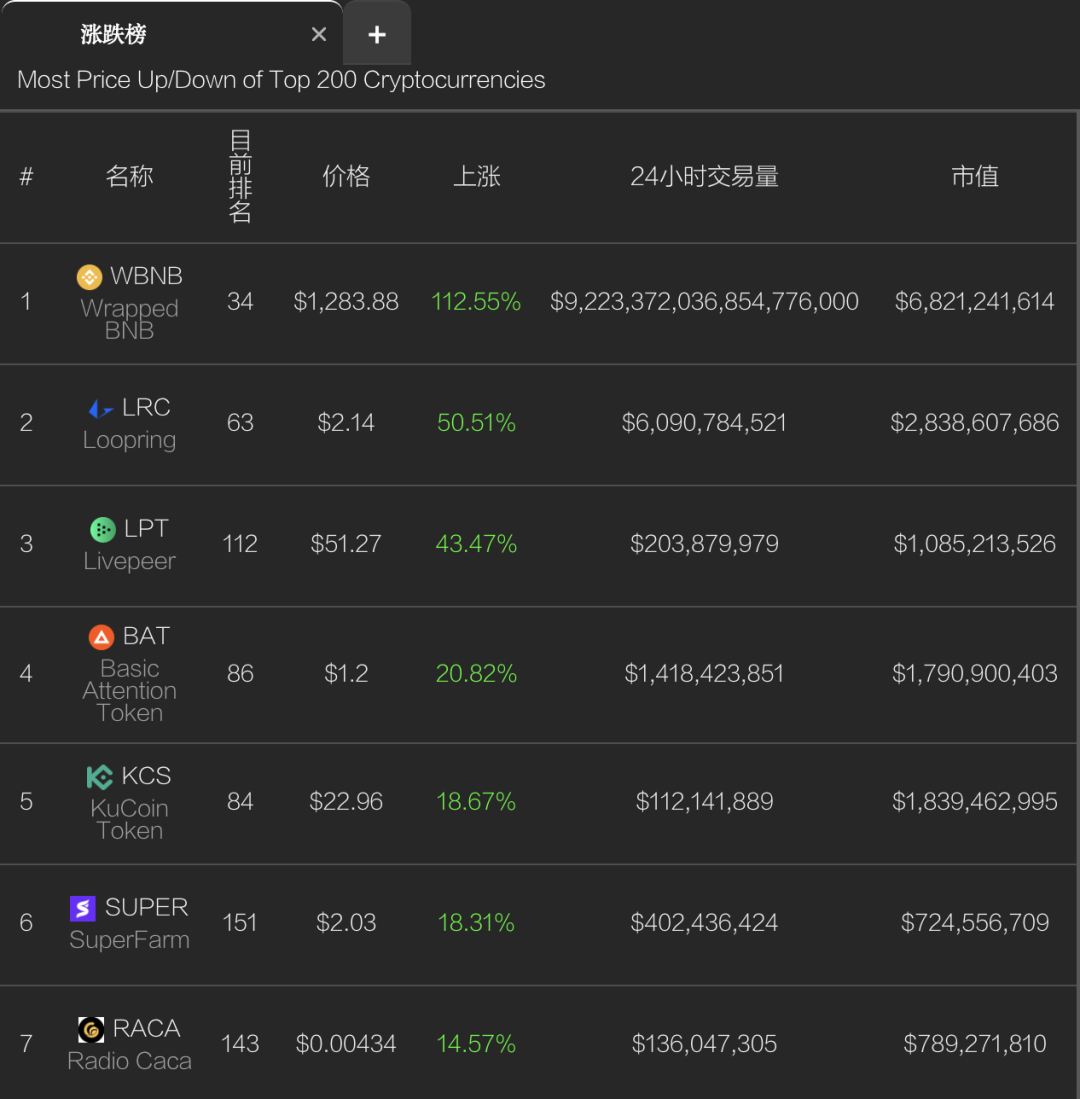
Task: Click the RACA market cap $789,271,810
Action: 975,1045
